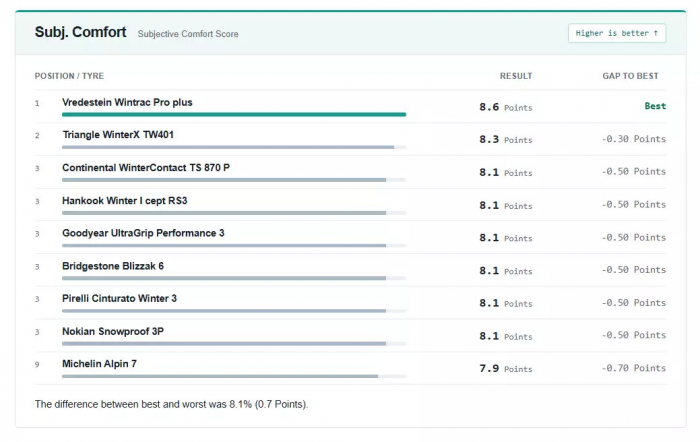Open Triangle WinterX TW401 tyre link

pyautogui.click(x=118, y=134)
